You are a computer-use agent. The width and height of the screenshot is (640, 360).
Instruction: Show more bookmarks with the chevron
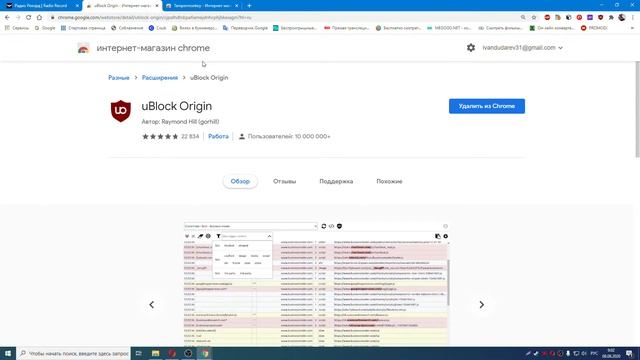pos(632,28)
